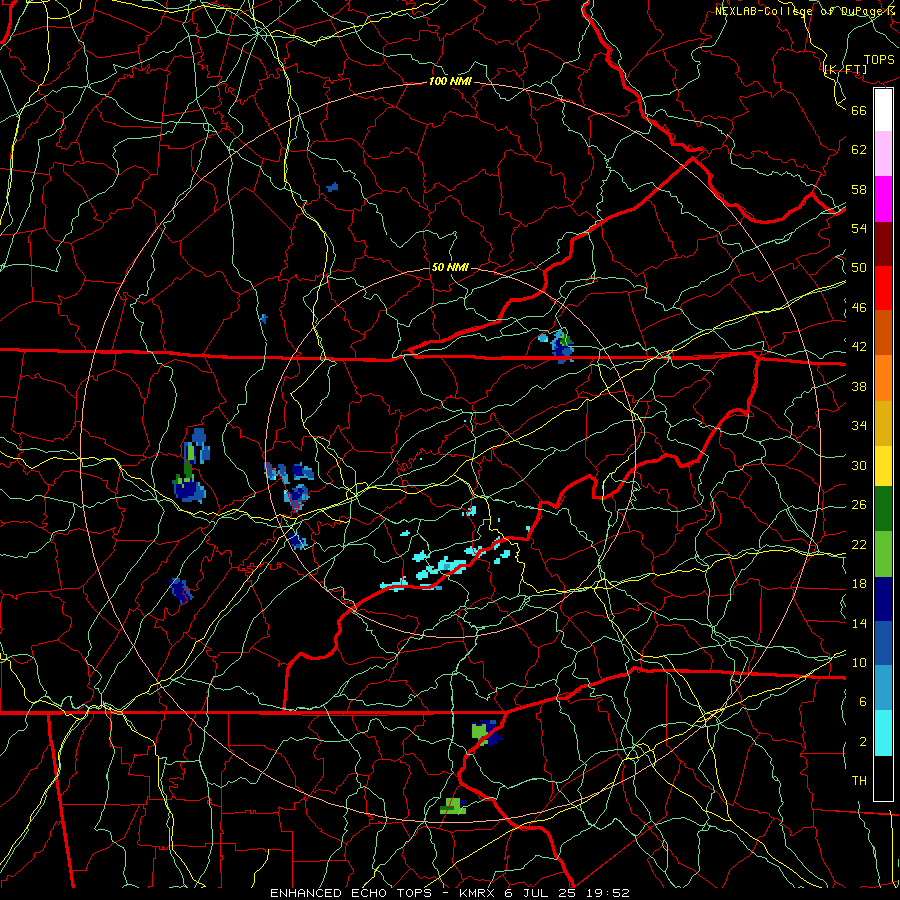Viewport: 900px width, 900px height.
Task: Click the white swatch on the tops scale
Action: (883, 110)
